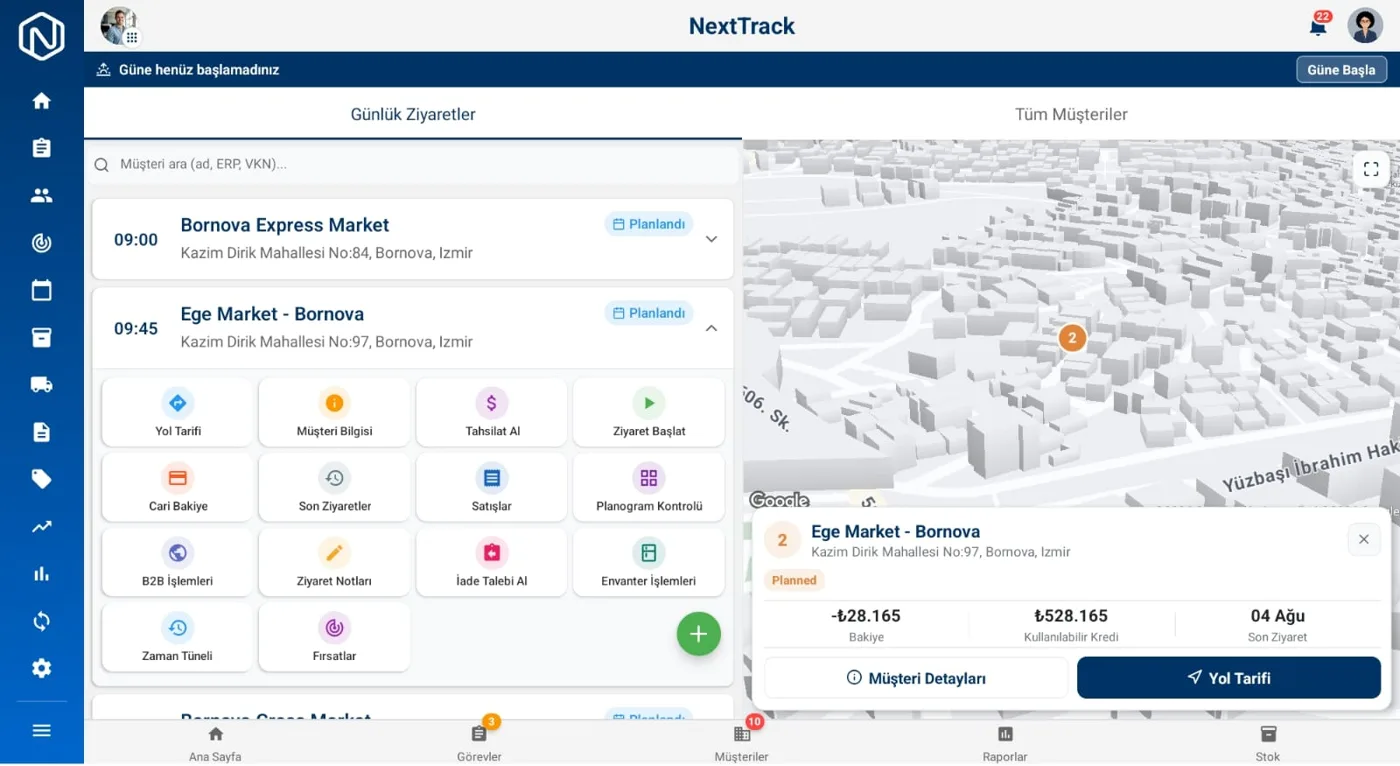This screenshot has width=1400, height=766.
Task: Select the price tag icon in the sidebar
Action: click(41, 479)
